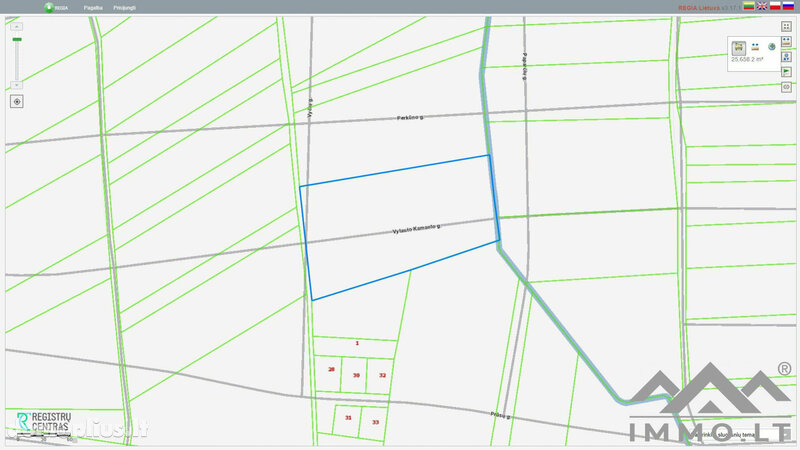Switch language to English flag
Image resolution: width=800 pixels, height=450 pixels.
(x=762, y=6)
